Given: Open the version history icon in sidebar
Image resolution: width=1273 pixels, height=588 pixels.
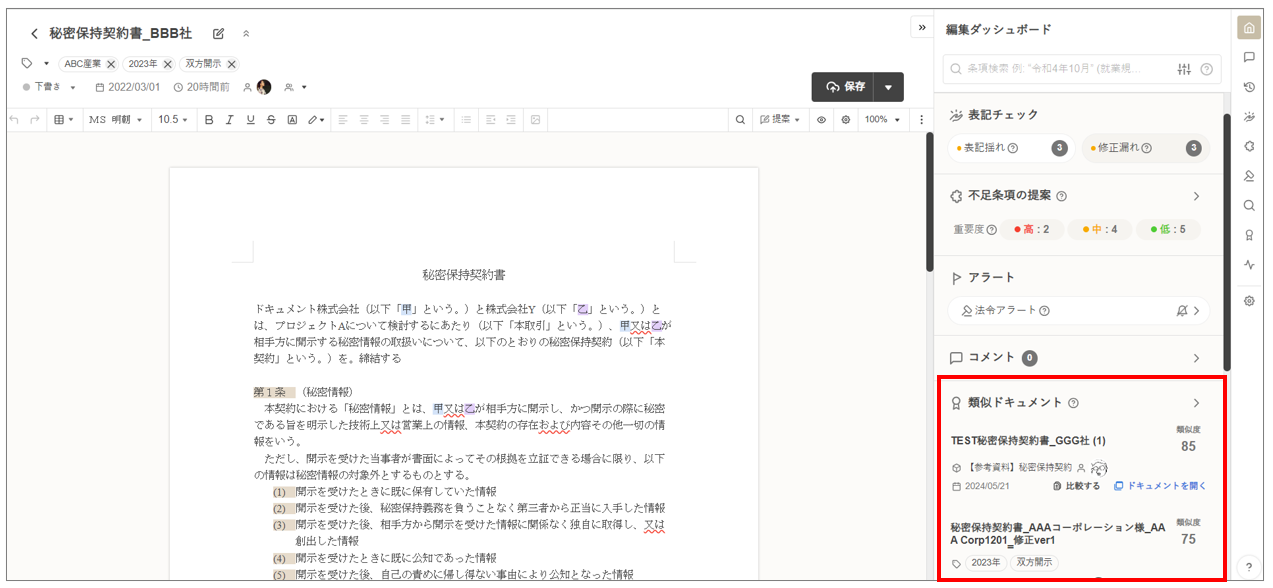Looking at the screenshot, I should [x=1249, y=87].
